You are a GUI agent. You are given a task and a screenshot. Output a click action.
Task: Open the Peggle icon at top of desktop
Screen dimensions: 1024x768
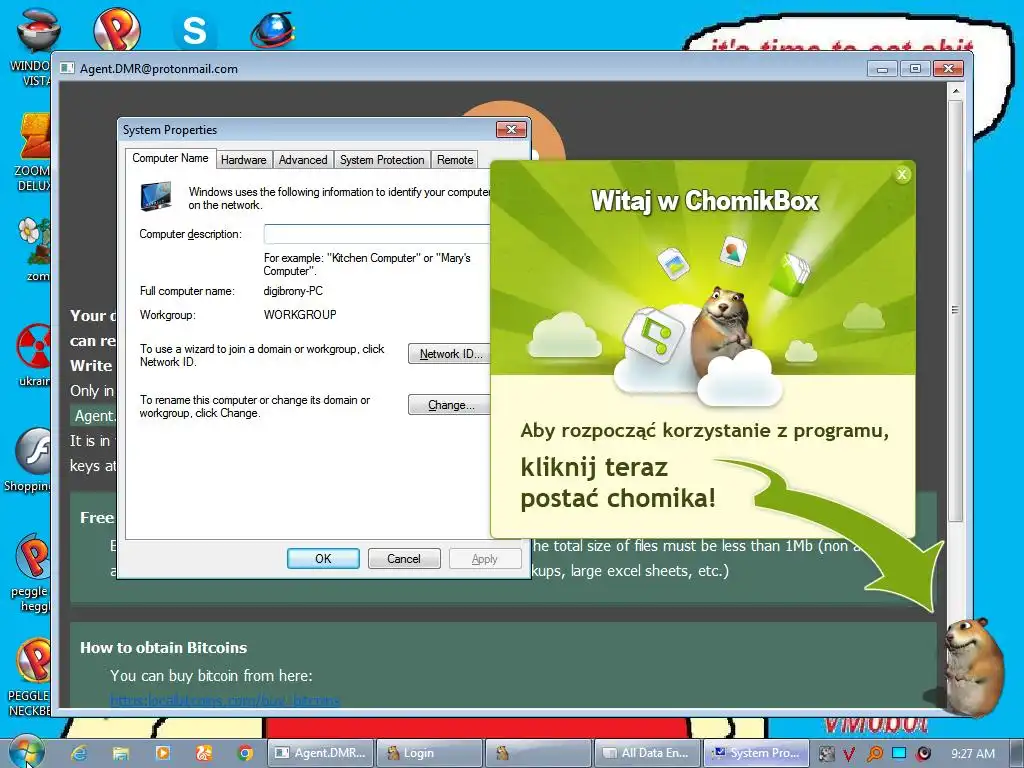(x=116, y=30)
